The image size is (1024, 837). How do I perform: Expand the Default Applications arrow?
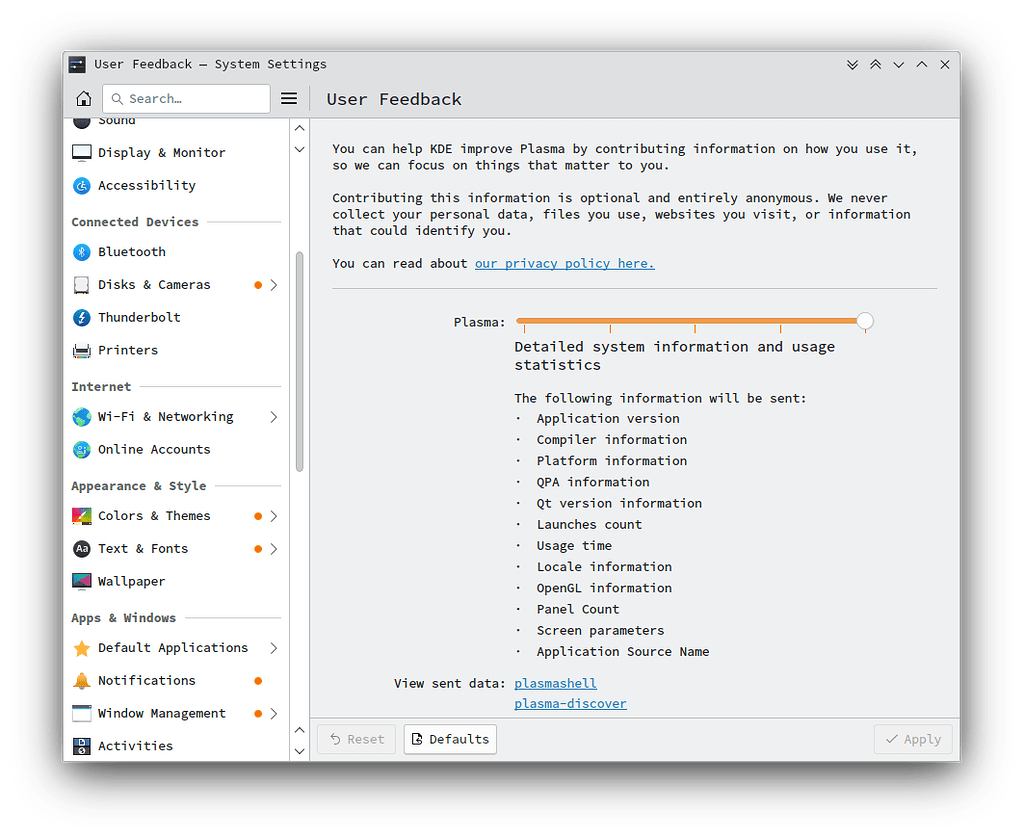click(273, 648)
